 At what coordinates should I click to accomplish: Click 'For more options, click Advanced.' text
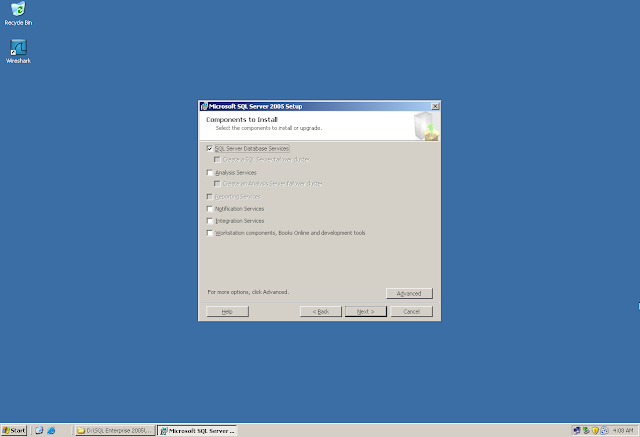248,292
